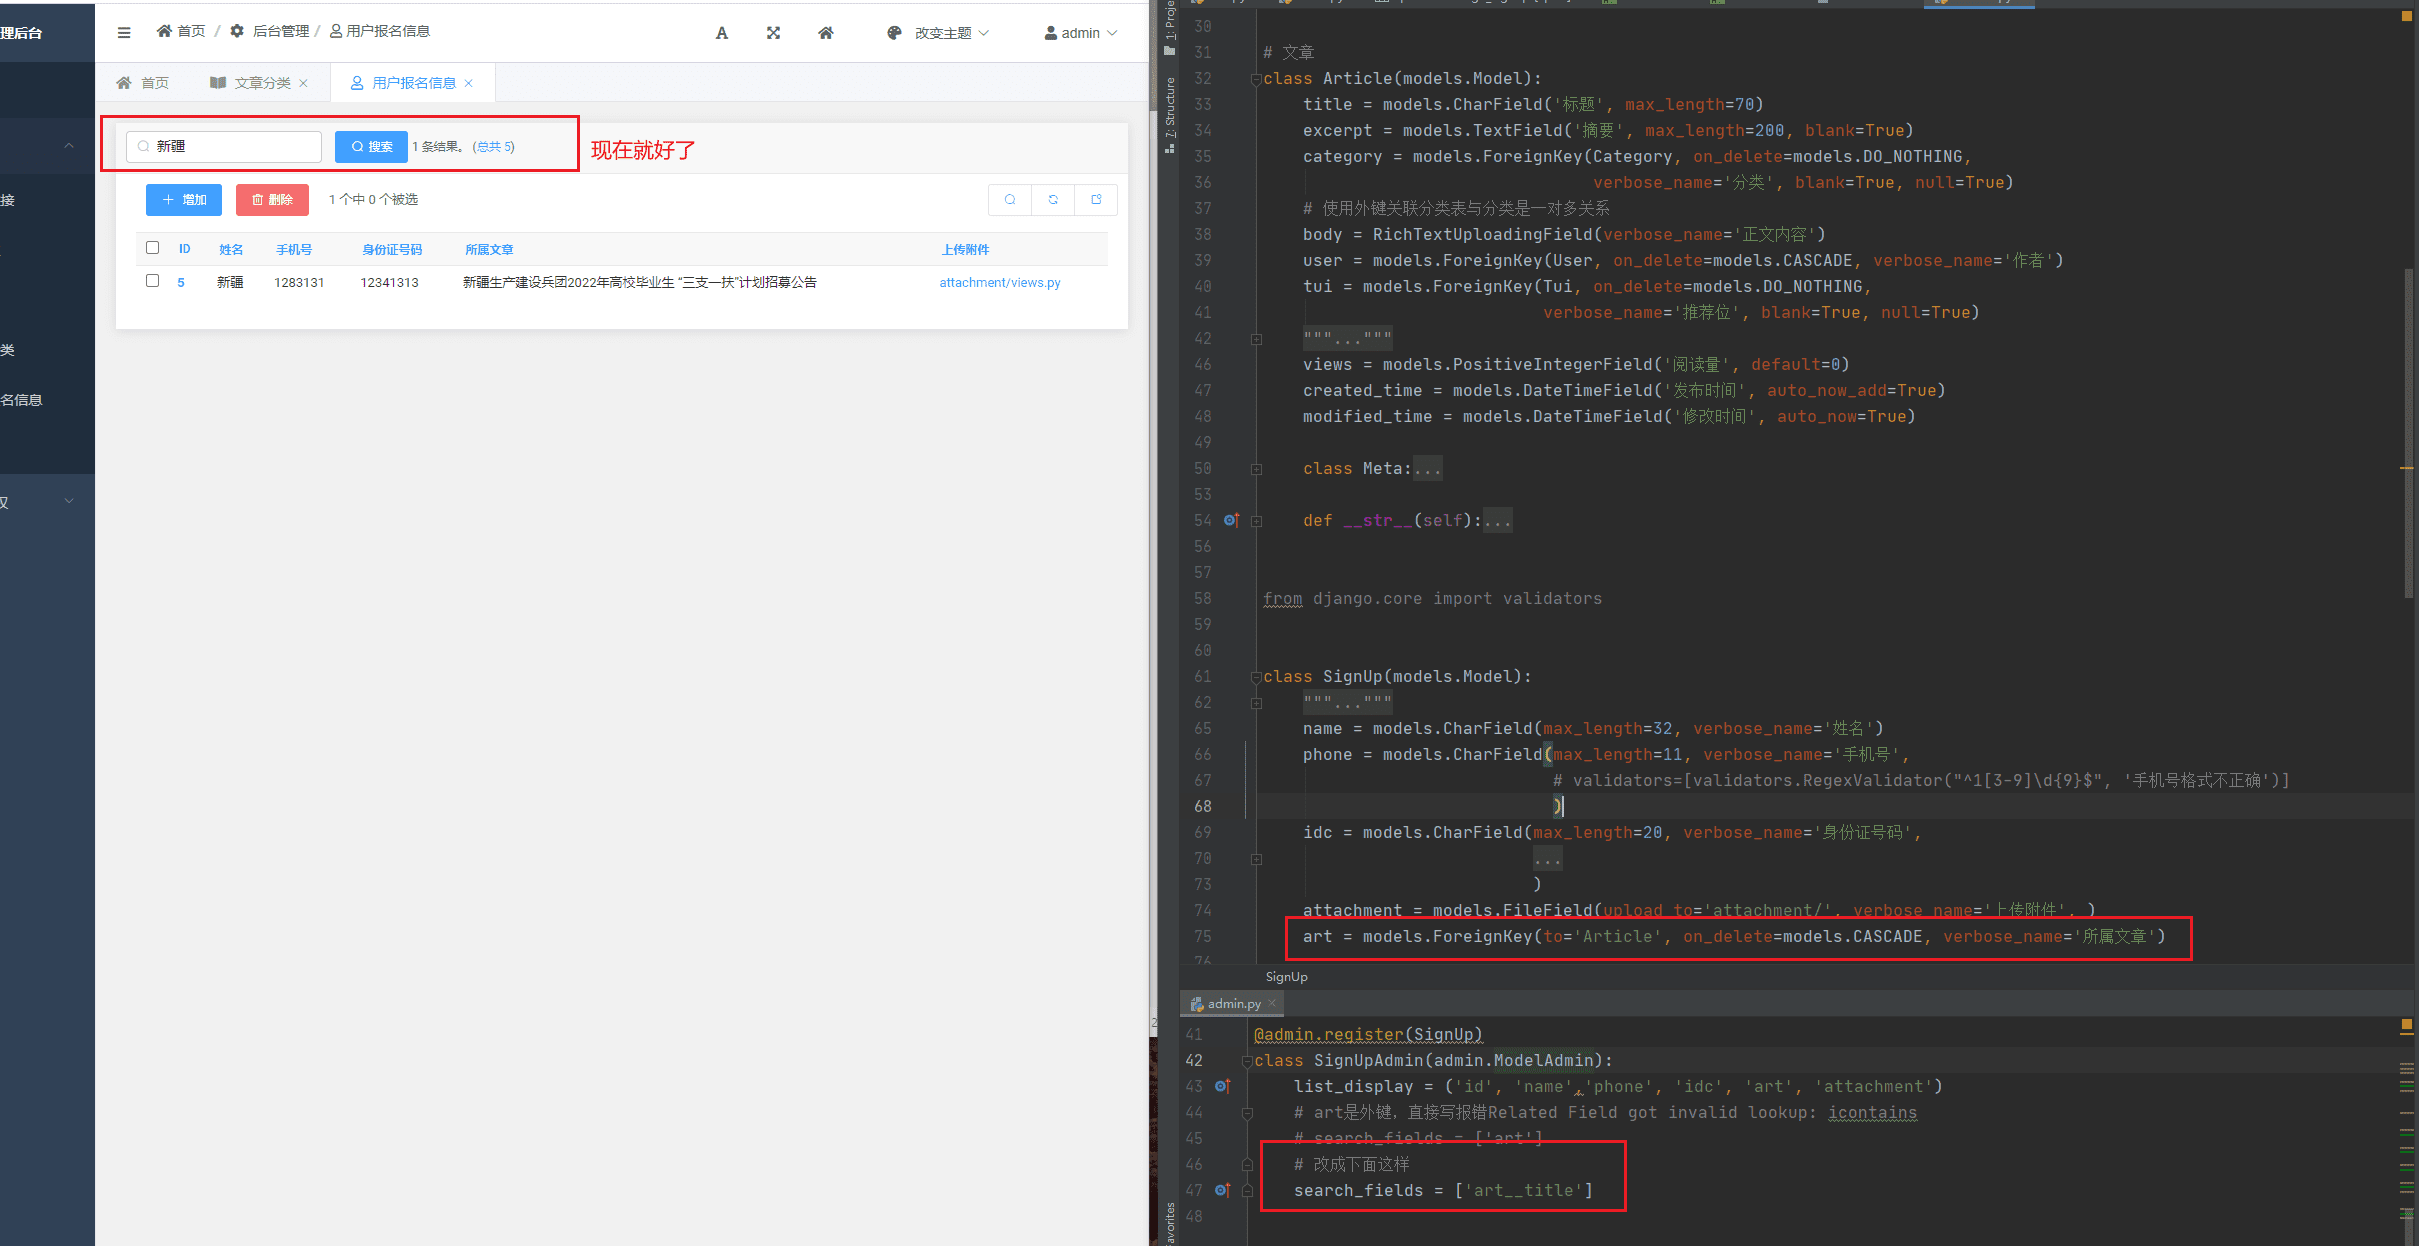Screen dimensions: 2419x1246
Task: Sort by the 姓名 column header
Action: click(231, 249)
